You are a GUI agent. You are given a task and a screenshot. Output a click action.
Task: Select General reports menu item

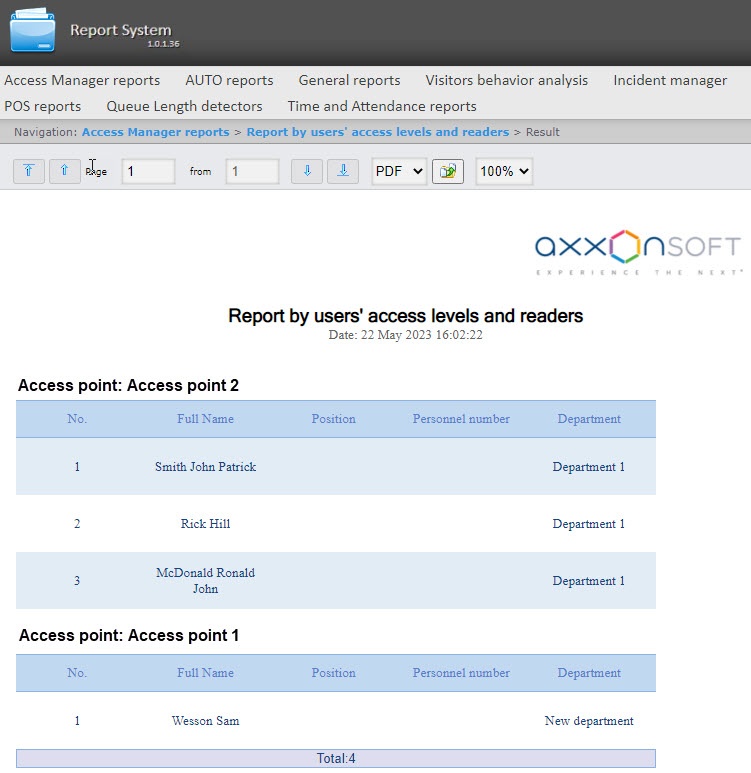[x=349, y=80]
